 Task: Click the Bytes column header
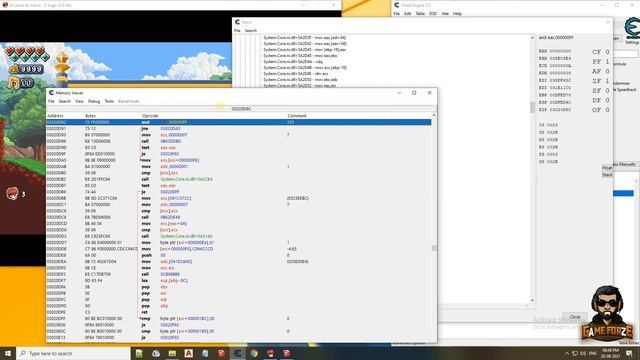tap(90, 116)
